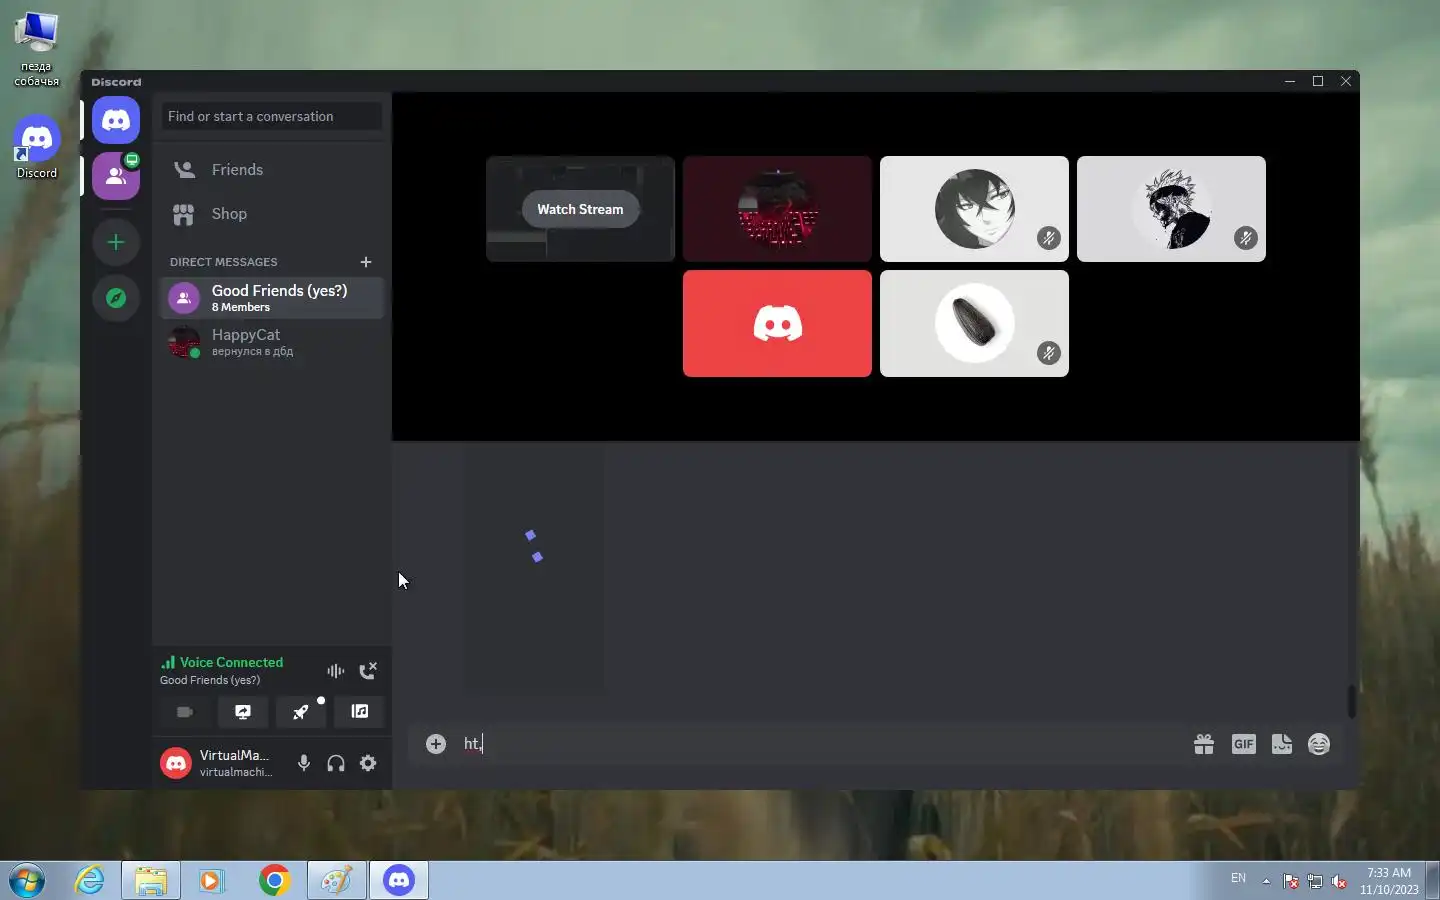The height and width of the screenshot is (900, 1440).
Task: Open the soundboard icon
Action: [359, 712]
